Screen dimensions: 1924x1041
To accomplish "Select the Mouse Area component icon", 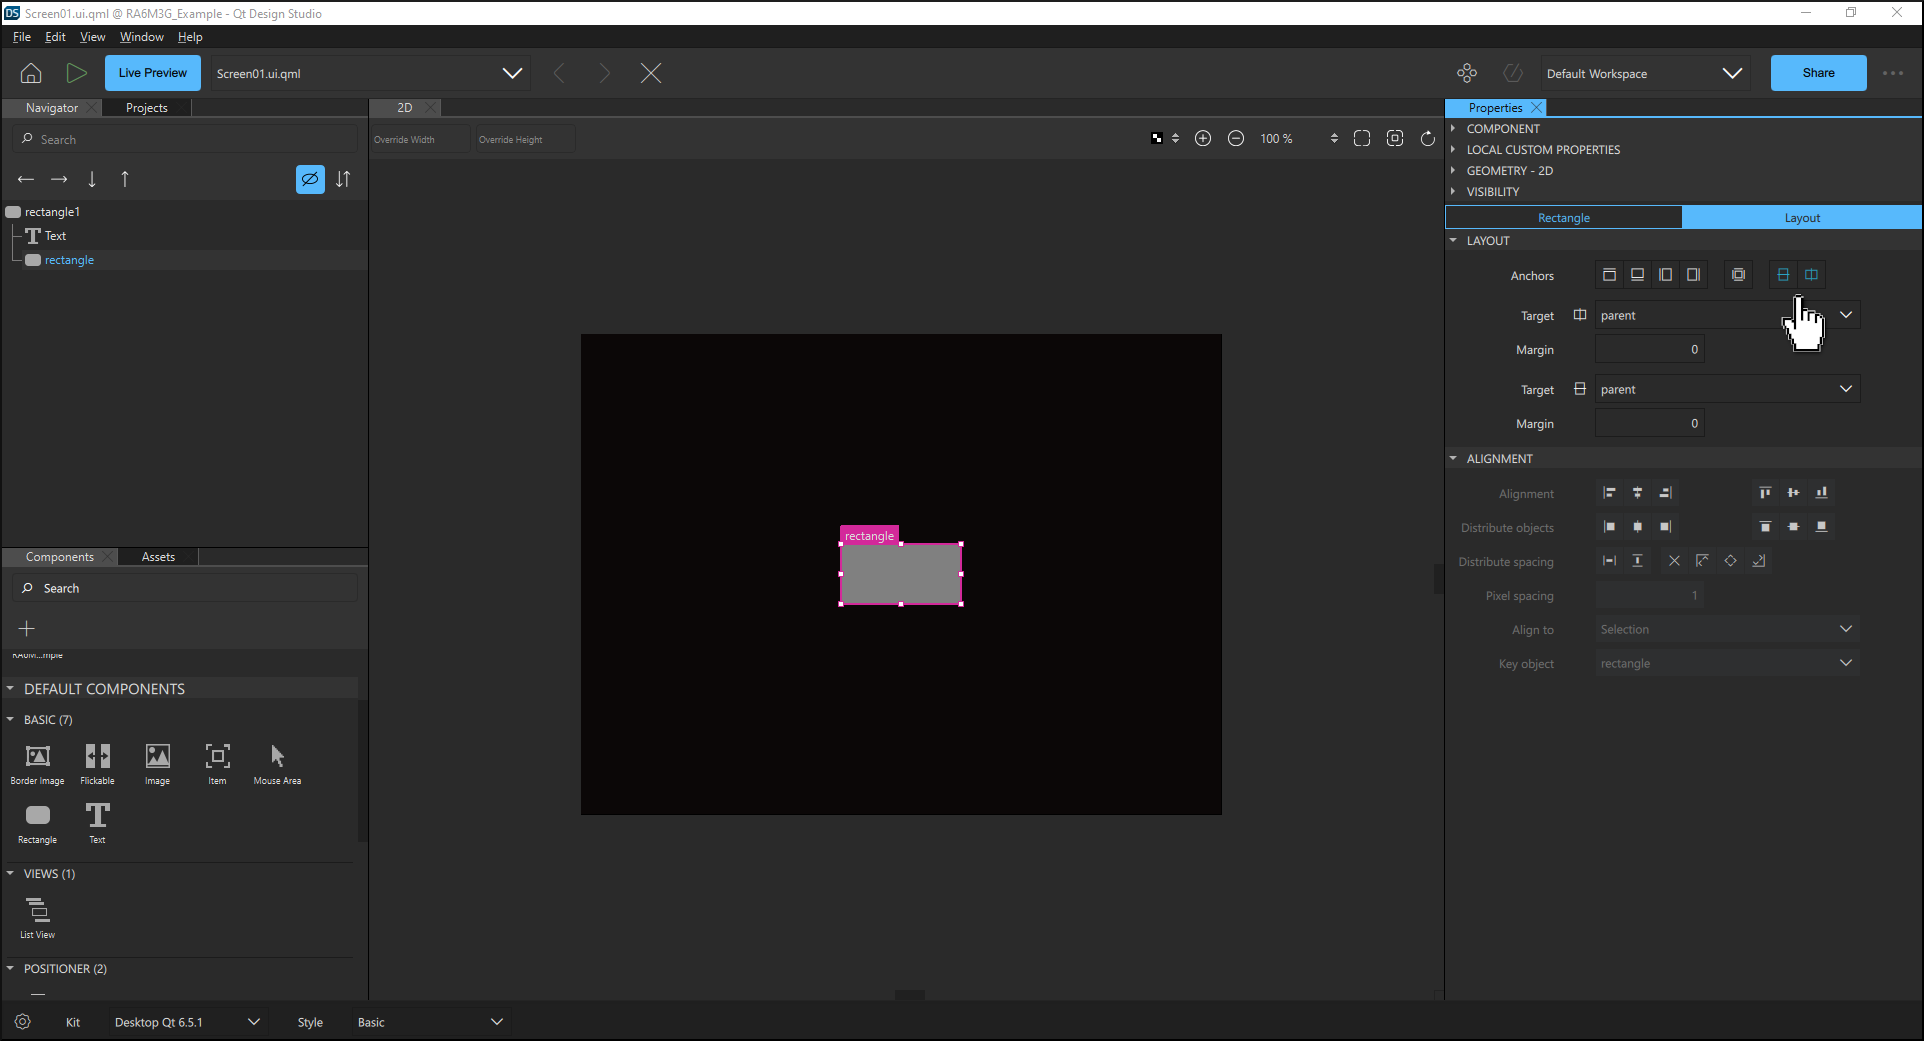I will [277, 757].
